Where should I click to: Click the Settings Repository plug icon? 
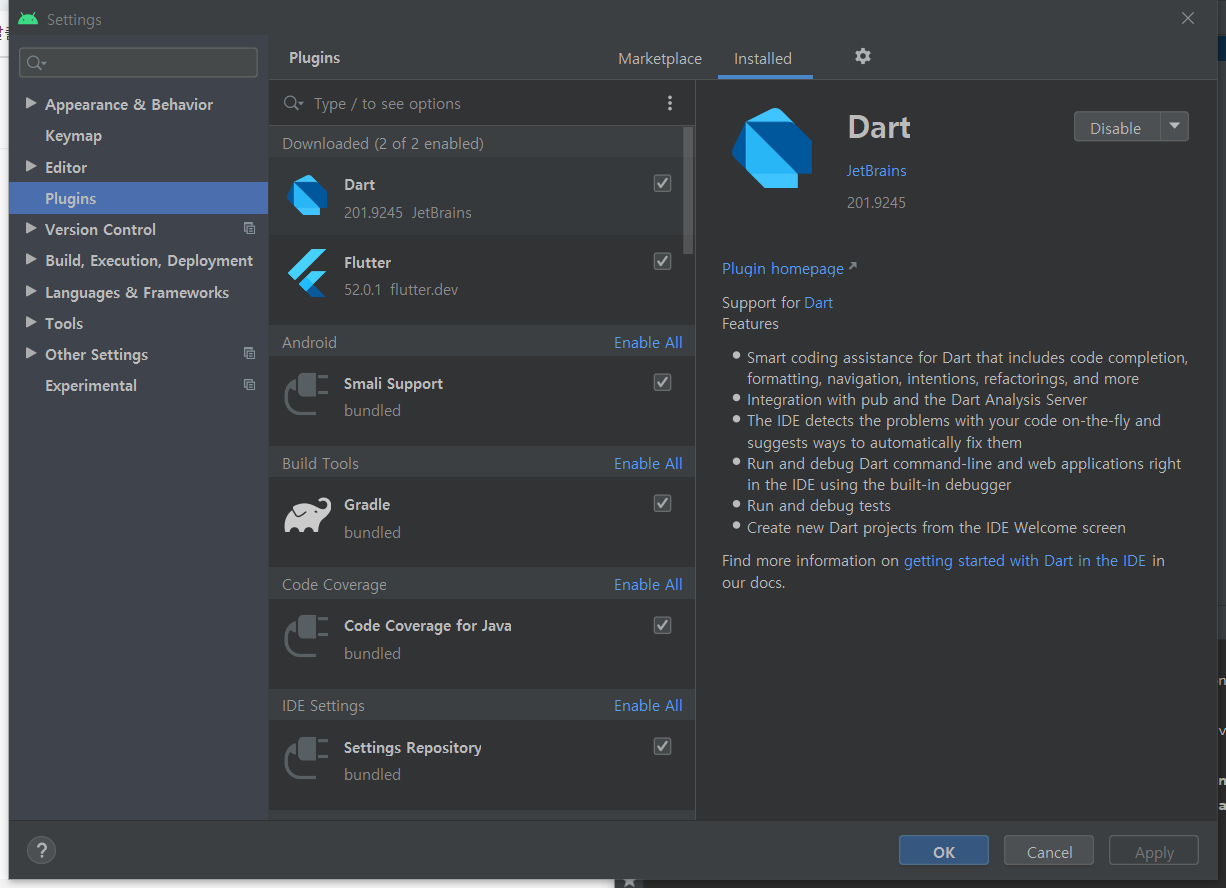[307, 758]
